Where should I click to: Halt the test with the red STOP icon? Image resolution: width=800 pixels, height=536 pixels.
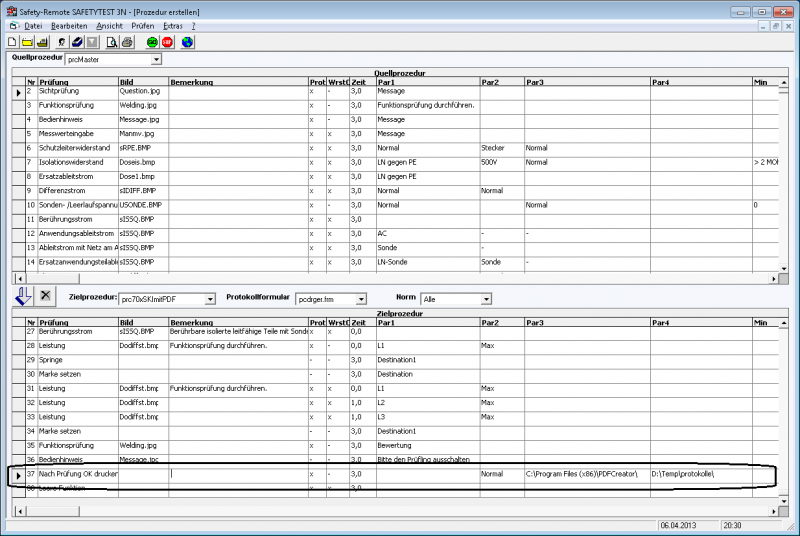tap(167, 42)
